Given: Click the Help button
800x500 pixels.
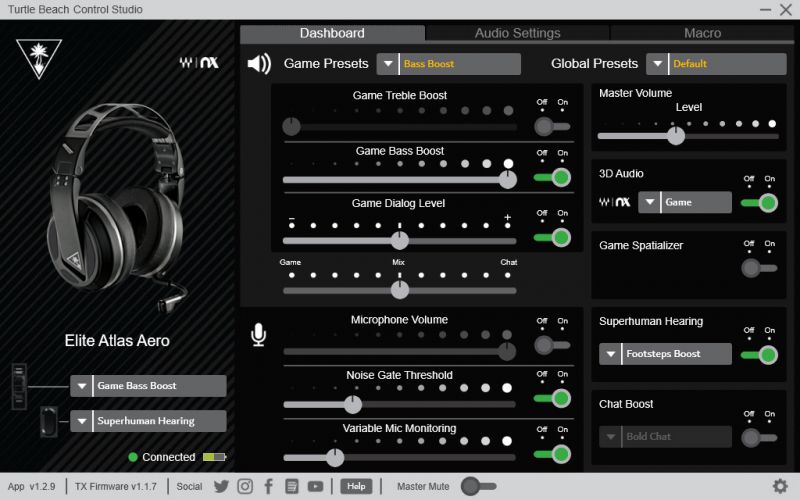Looking at the screenshot, I should [356, 486].
